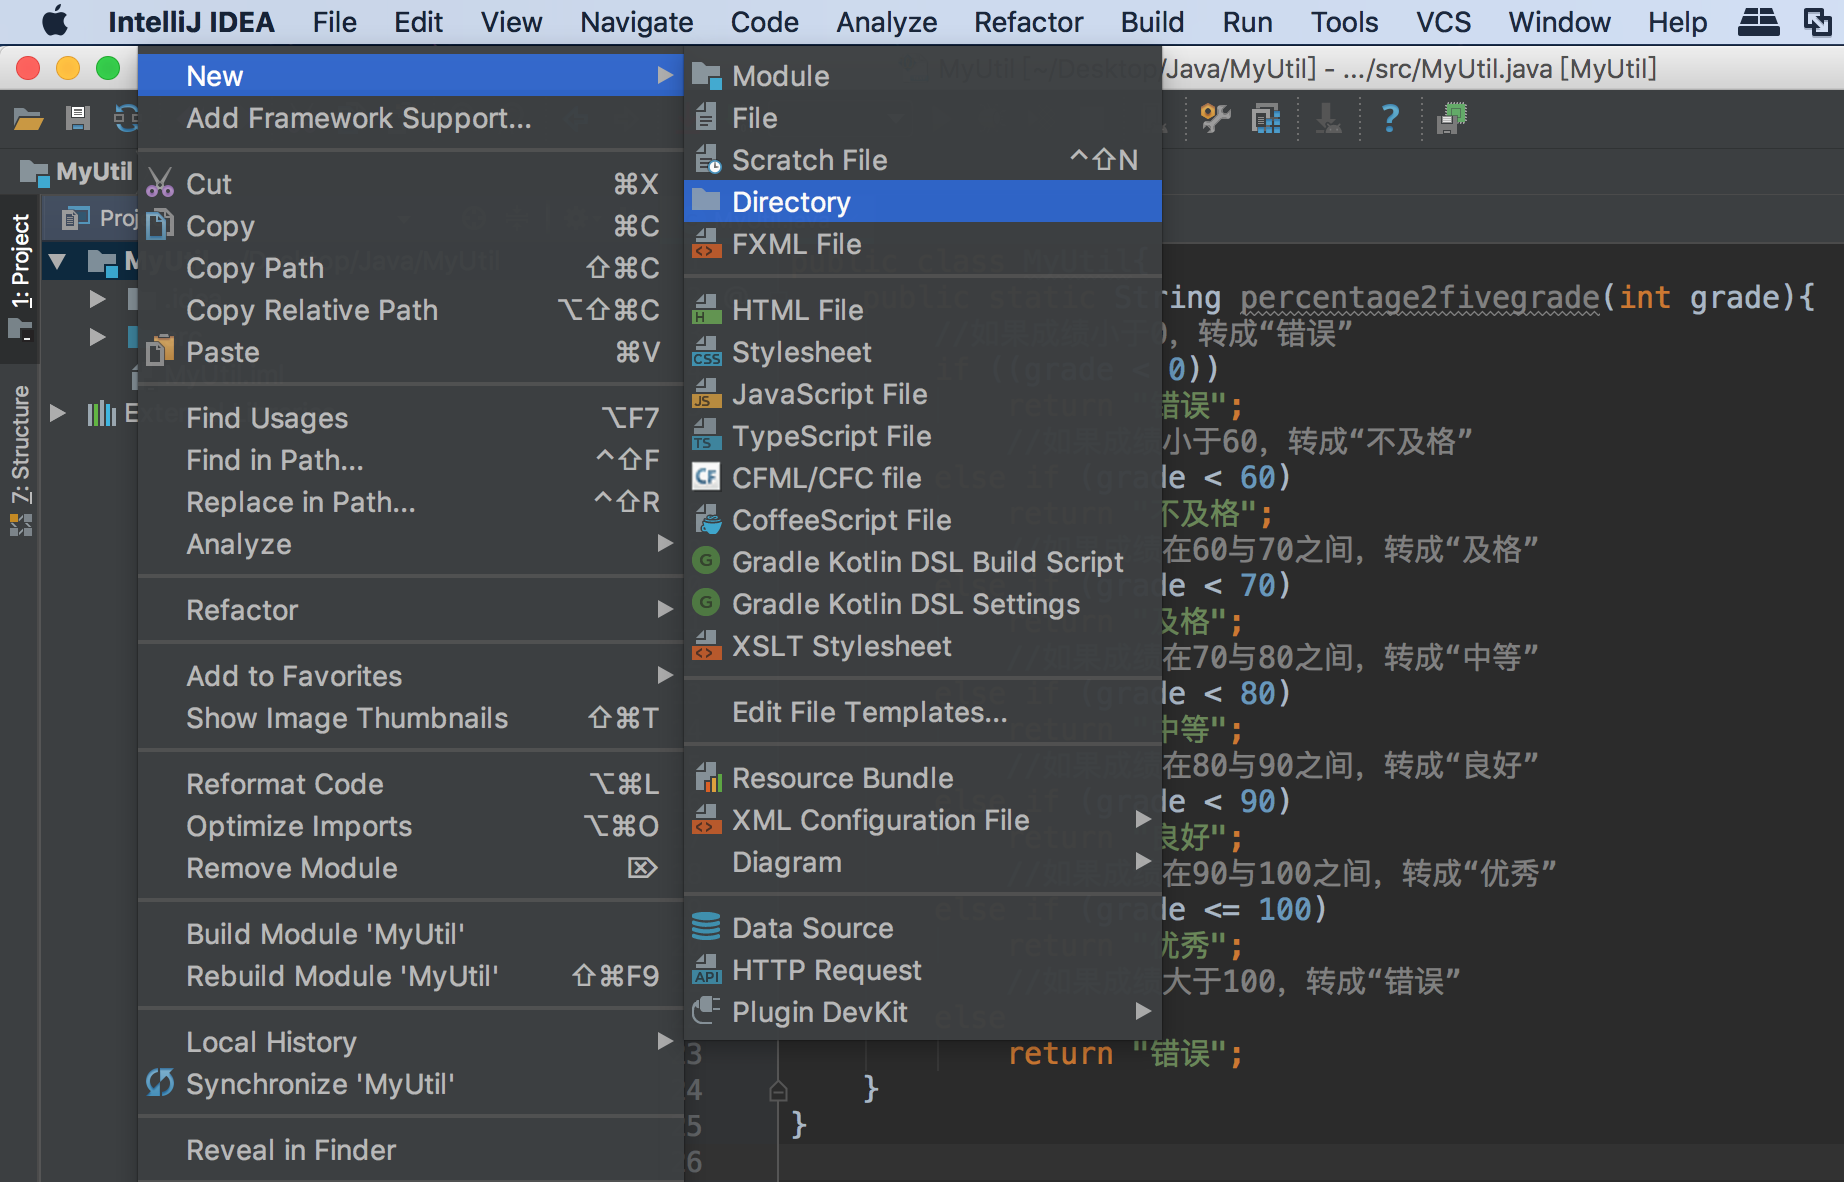
Task: Click the MyUtil breadcrumb in navigation bar
Action: (77, 172)
